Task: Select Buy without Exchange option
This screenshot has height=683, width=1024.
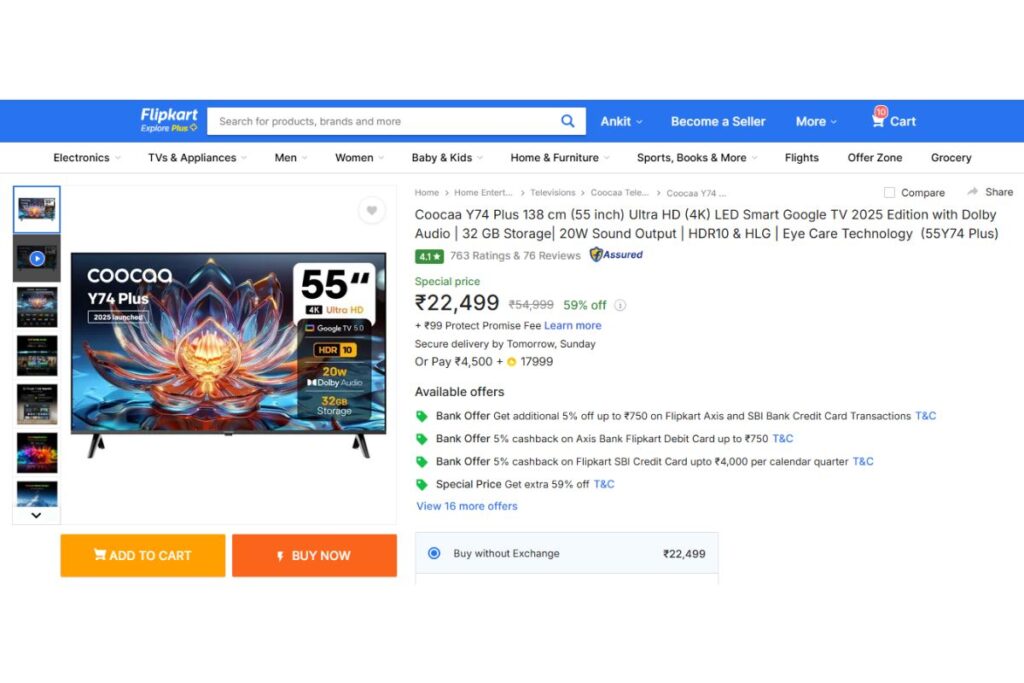Action: (x=434, y=553)
